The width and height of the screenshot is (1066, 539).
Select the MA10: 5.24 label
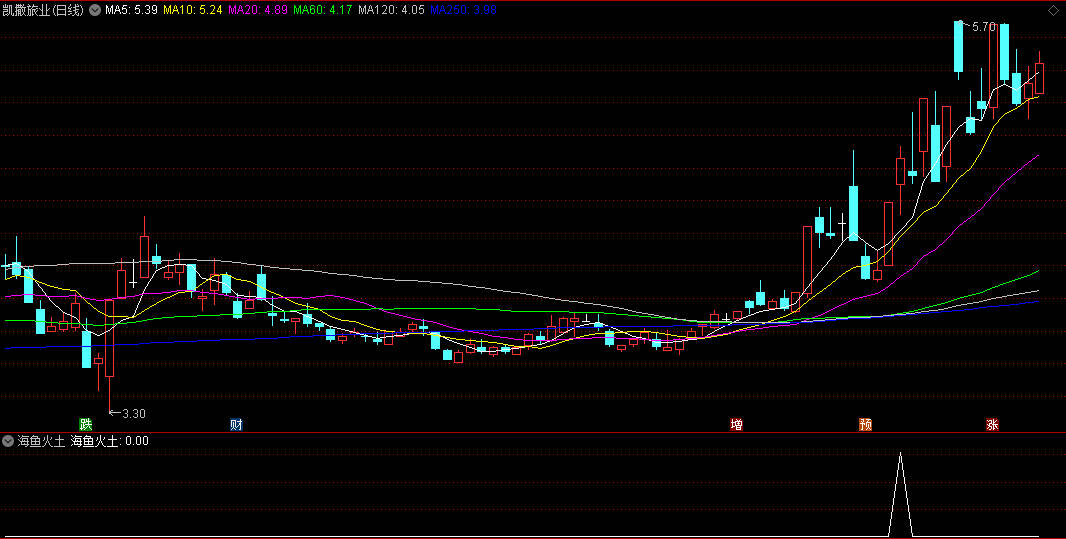[x=192, y=10]
